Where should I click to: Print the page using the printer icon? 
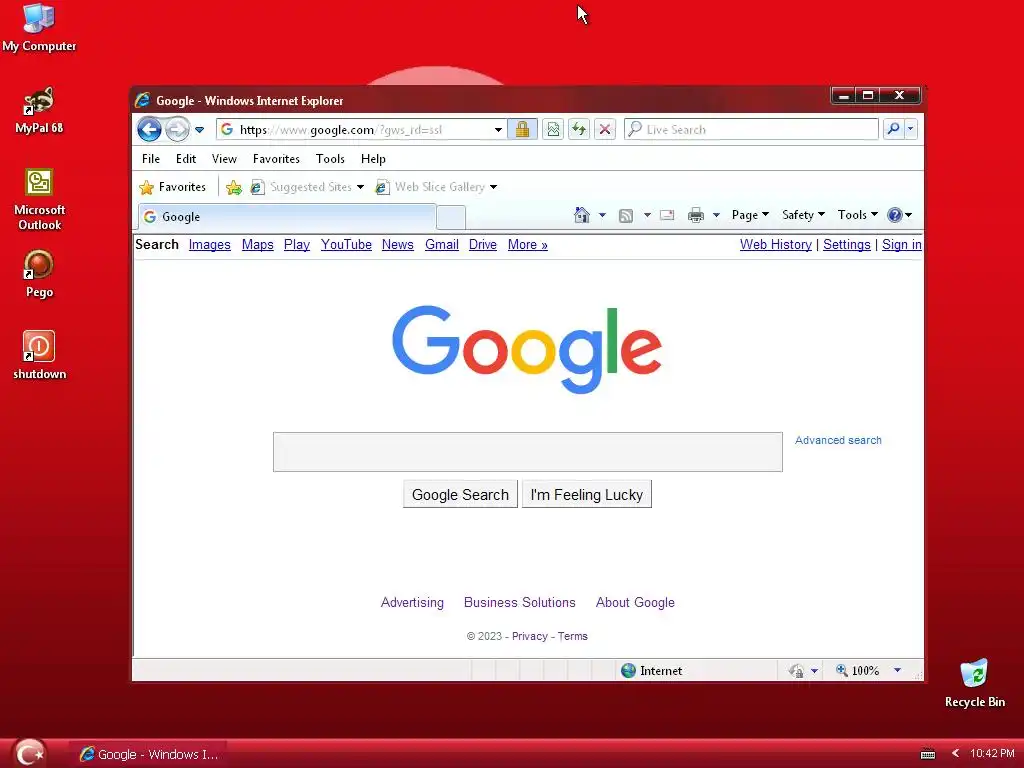pos(696,215)
